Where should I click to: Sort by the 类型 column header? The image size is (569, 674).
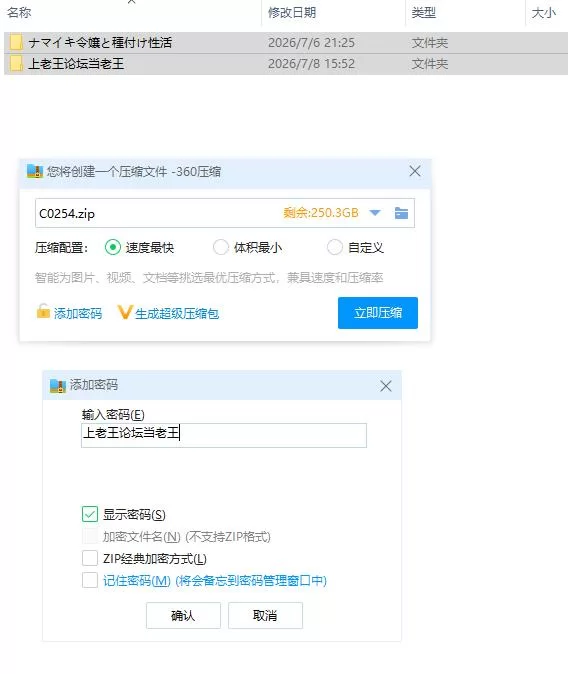tap(424, 12)
